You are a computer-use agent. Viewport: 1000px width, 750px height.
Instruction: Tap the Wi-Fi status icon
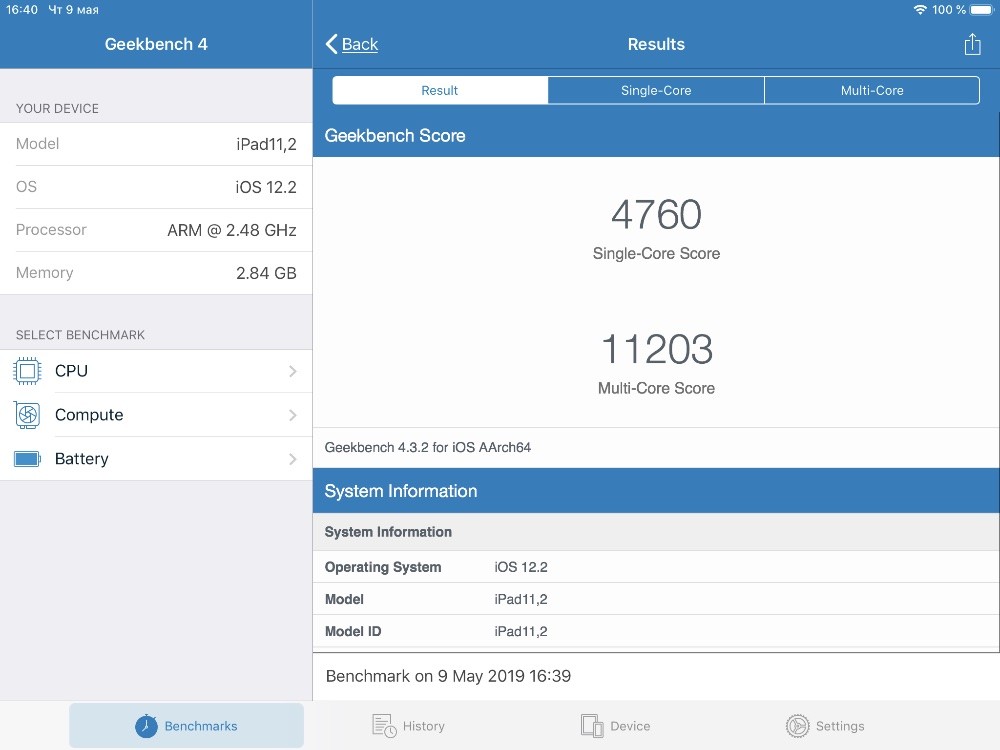(x=919, y=10)
